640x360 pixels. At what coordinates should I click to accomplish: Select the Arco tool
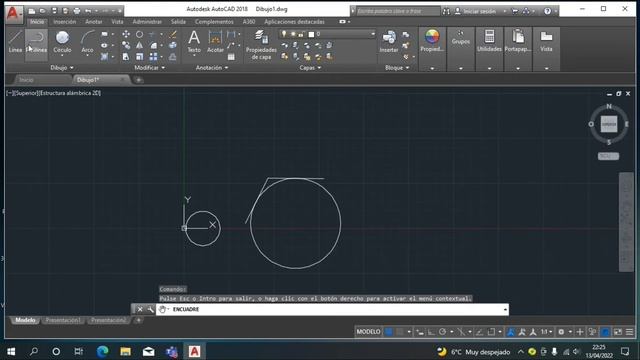click(87, 42)
